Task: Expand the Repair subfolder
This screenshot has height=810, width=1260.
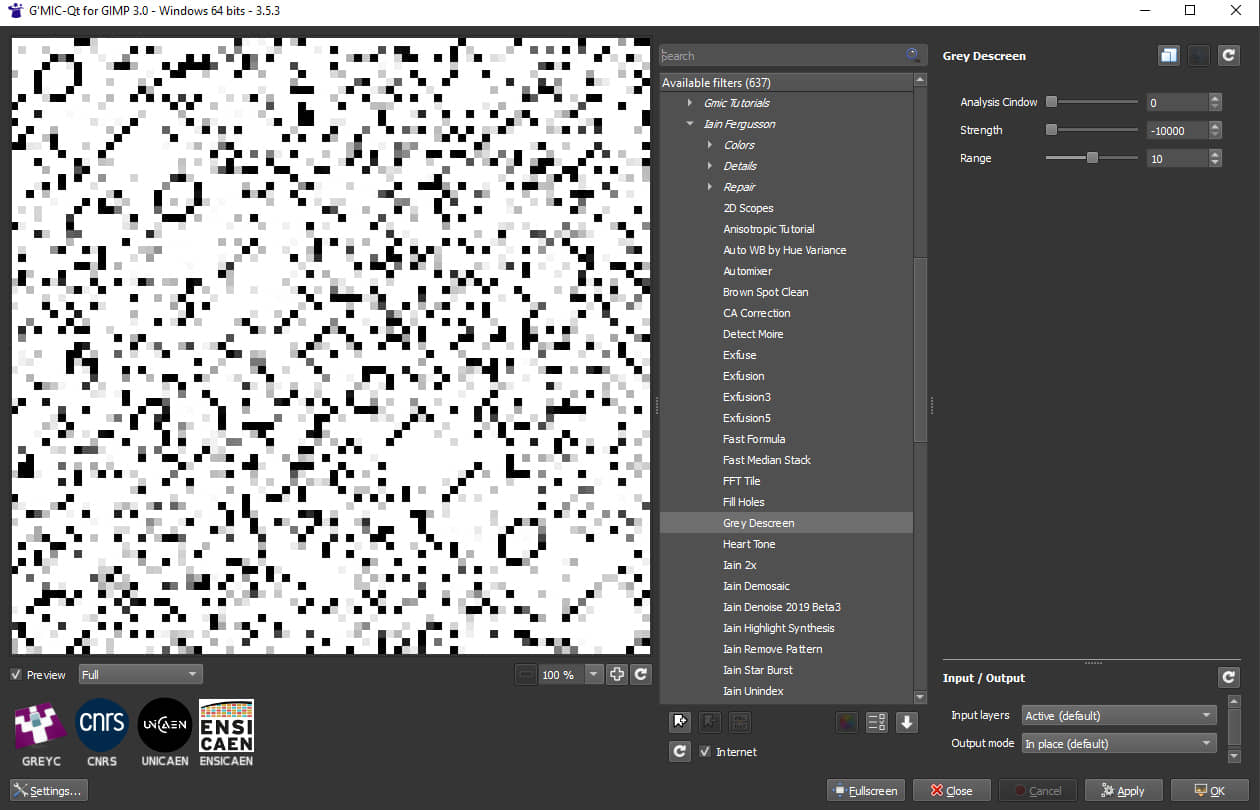Action: [x=710, y=187]
